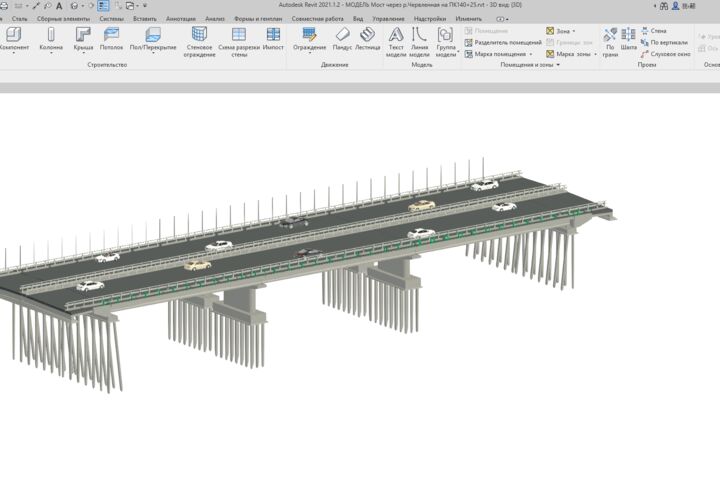The image size is (720, 480).
Task: Select the По грани opening tool
Action: tap(610, 42)
